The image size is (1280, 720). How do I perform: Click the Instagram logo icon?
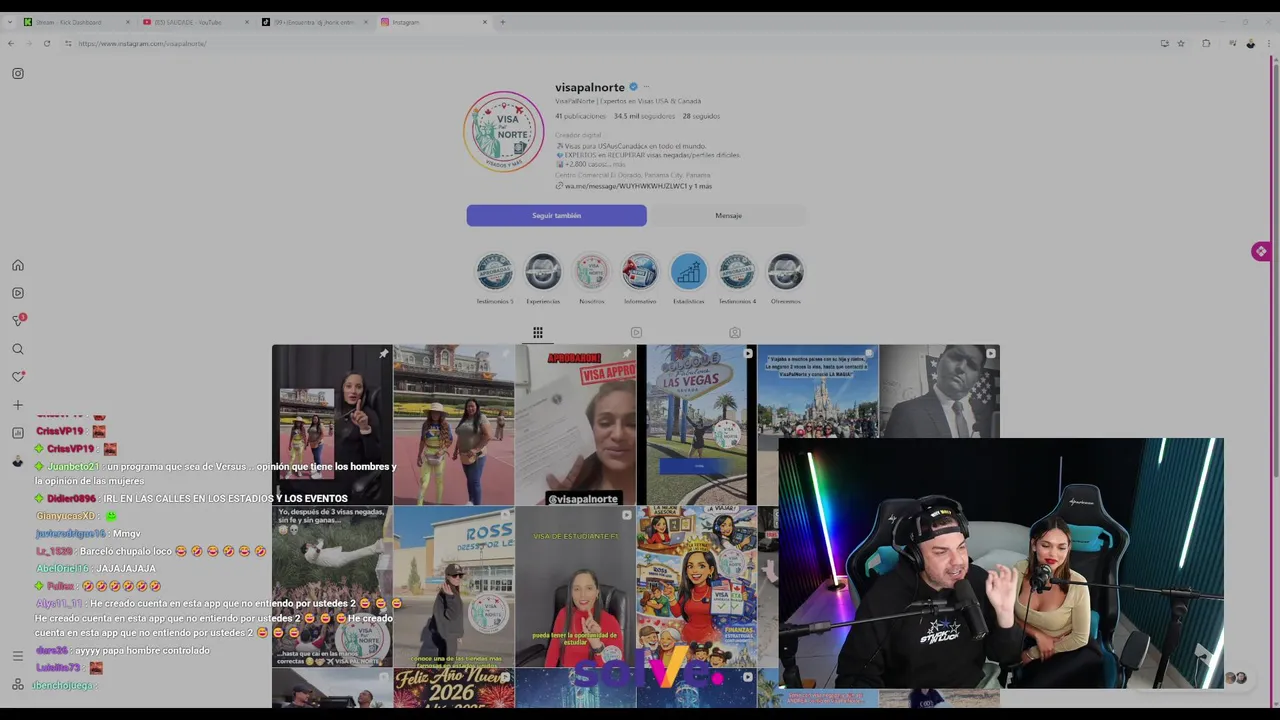[18, 73]
